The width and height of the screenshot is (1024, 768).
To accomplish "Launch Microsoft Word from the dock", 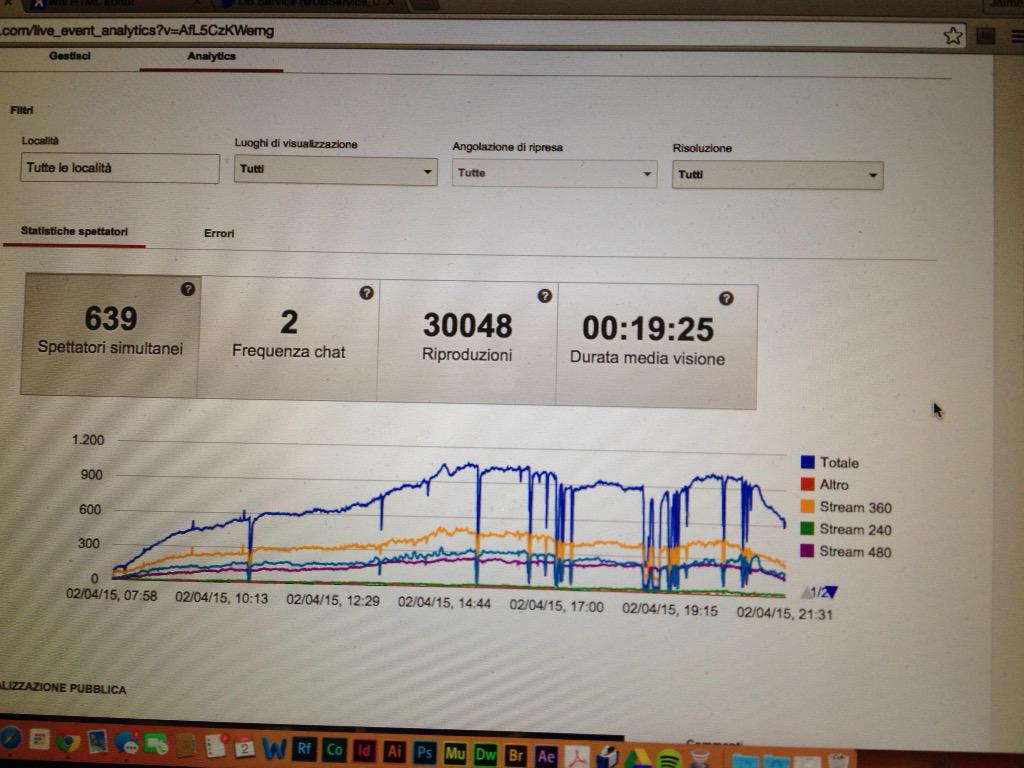I will [274, 748].
